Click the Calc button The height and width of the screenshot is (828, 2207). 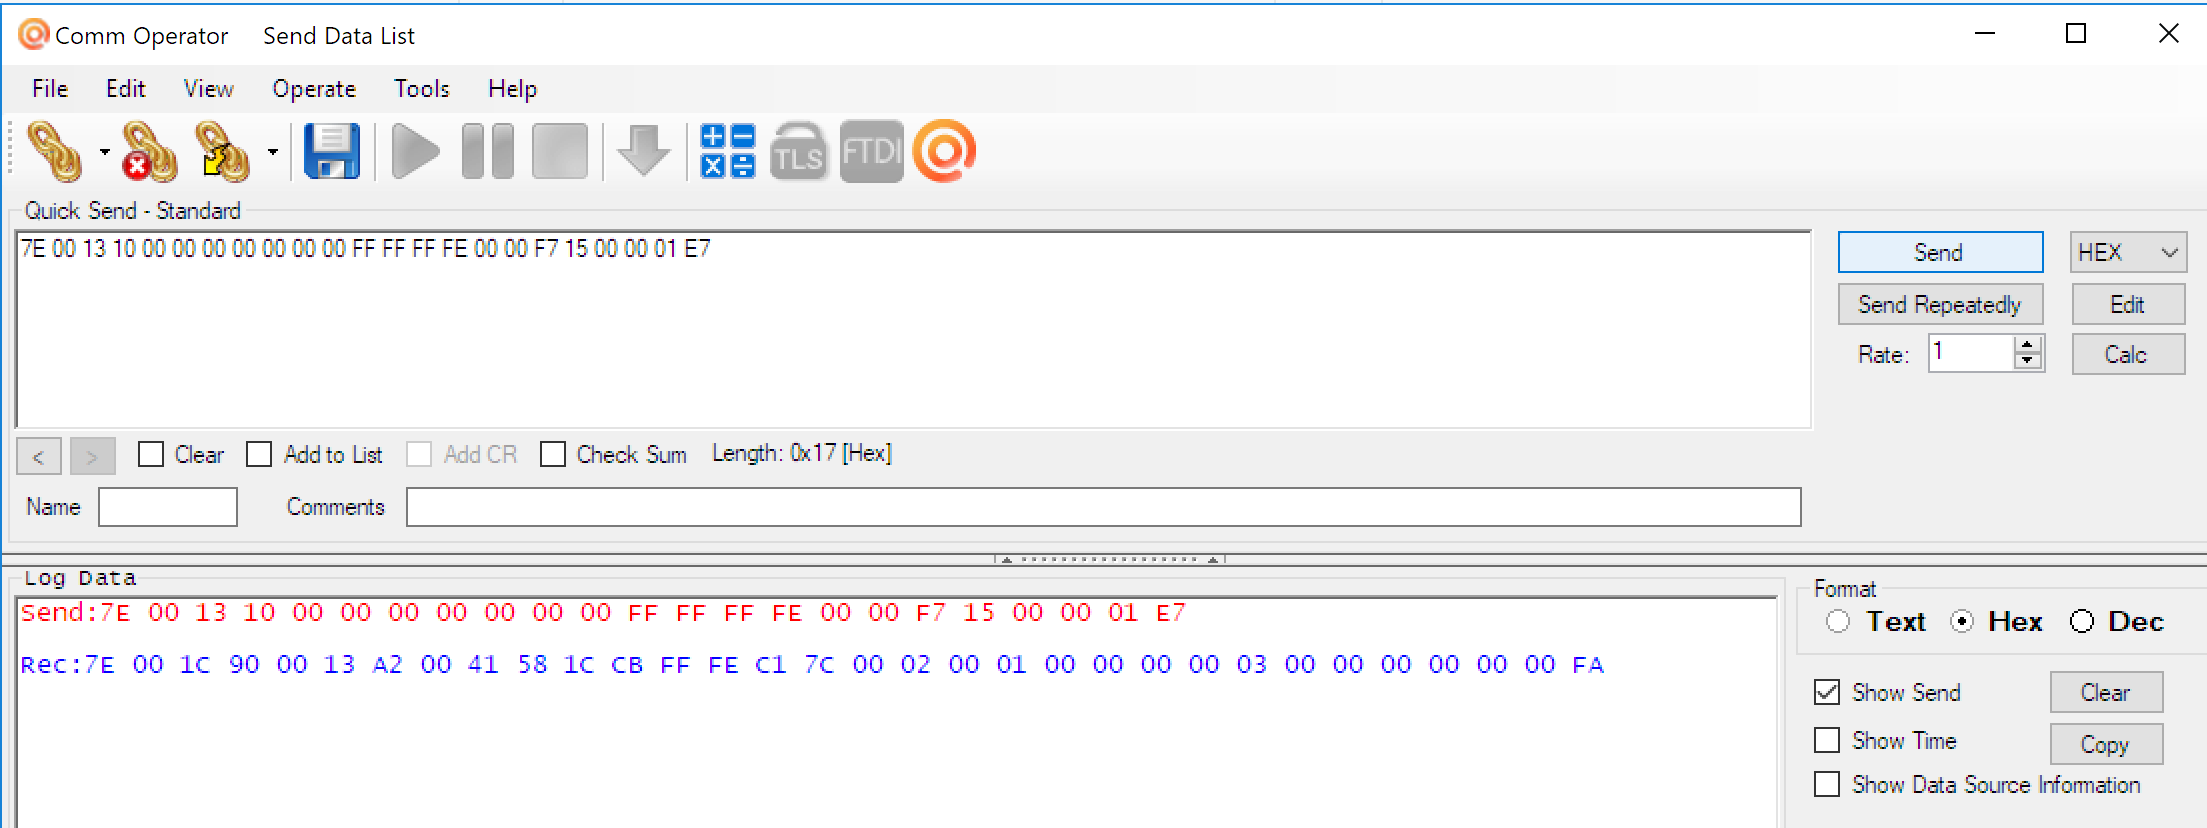pyautogui.click(x=2128, y=354)
